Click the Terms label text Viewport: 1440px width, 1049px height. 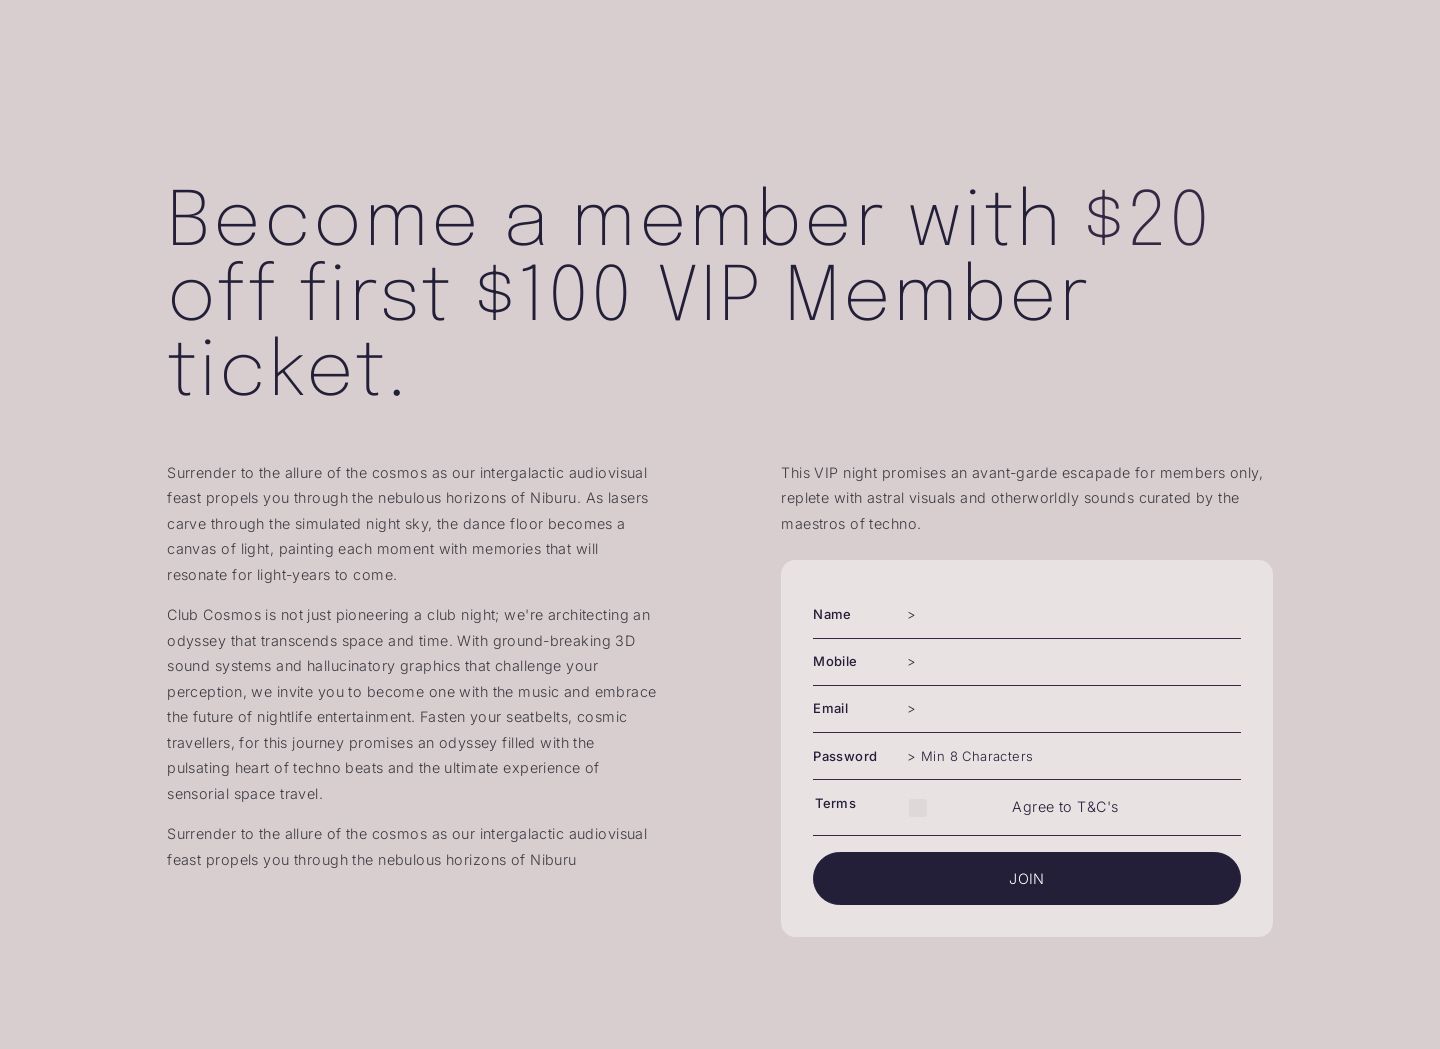pos(835,804)
